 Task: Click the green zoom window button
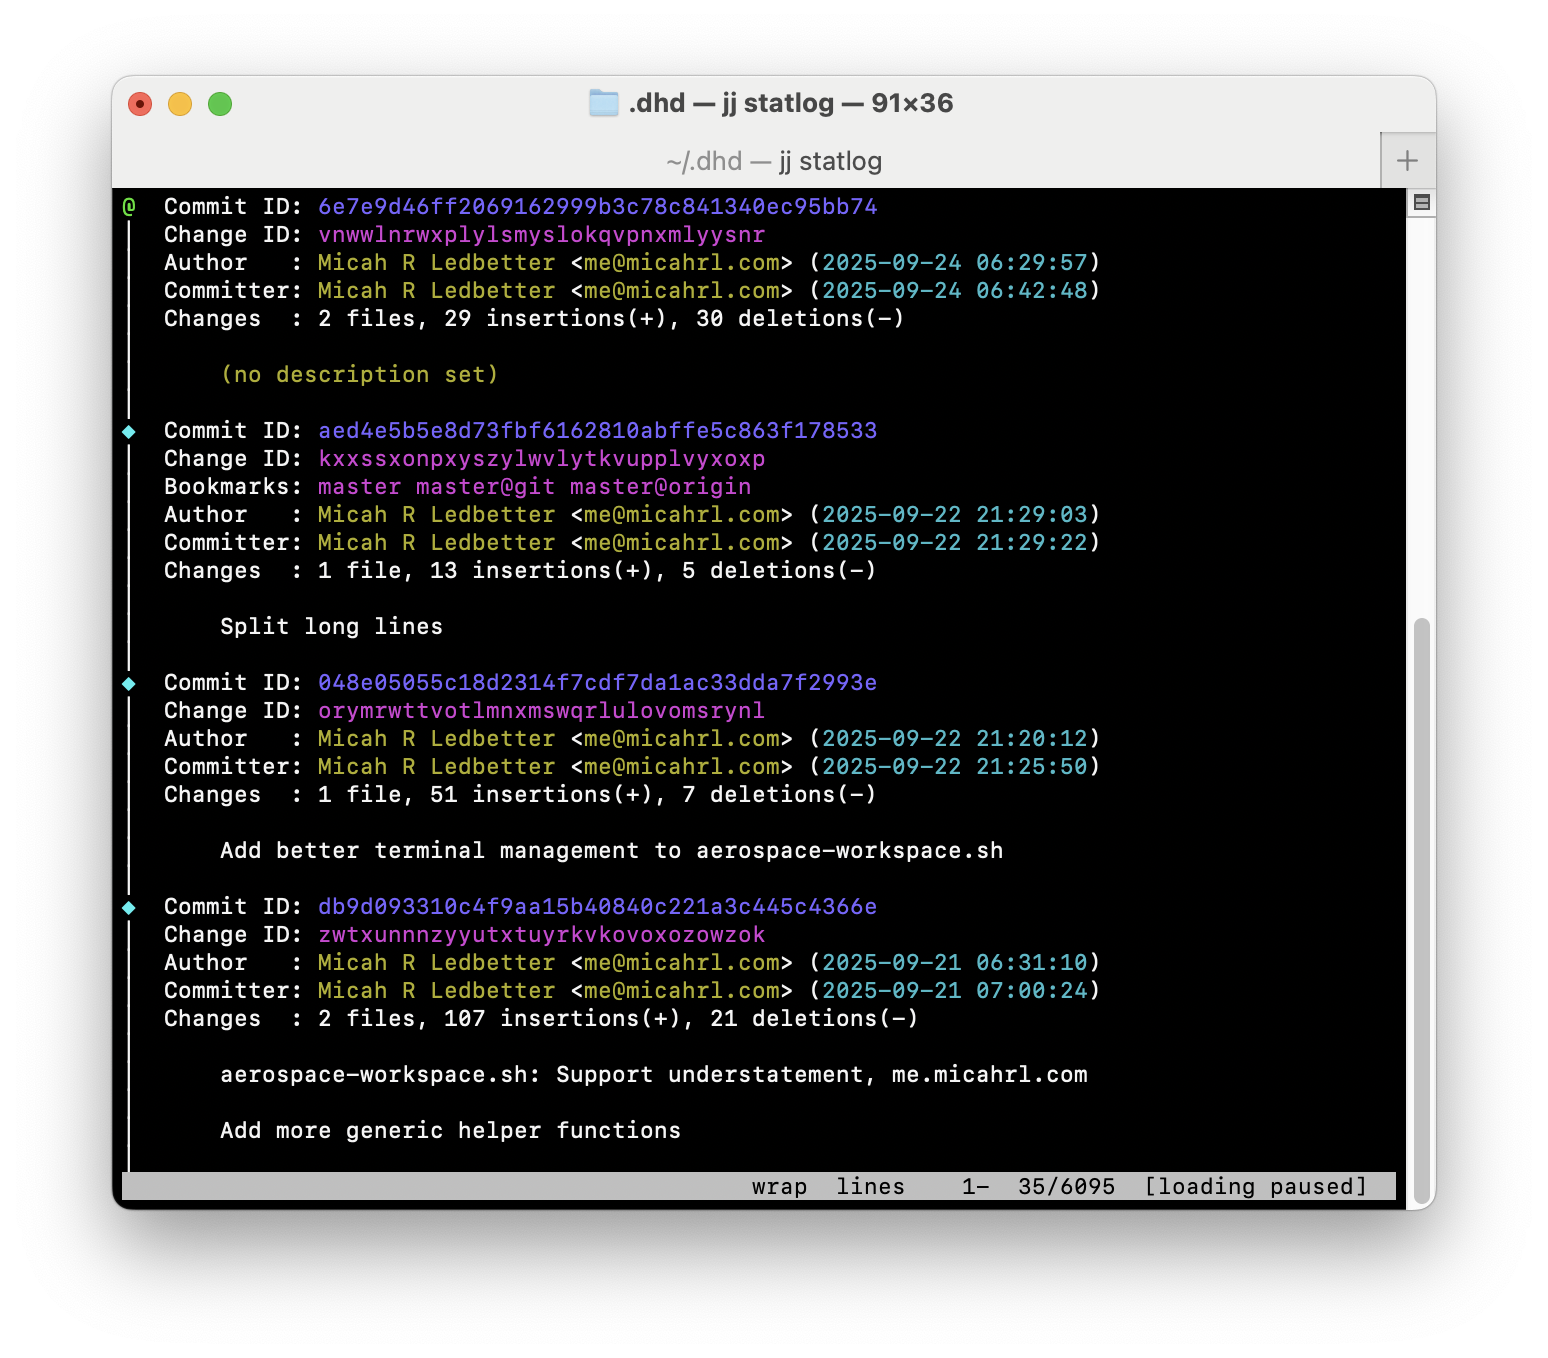point(220,104)
